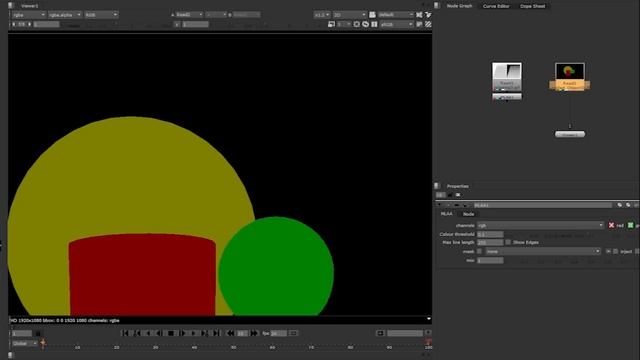This screenshot has height=360, width=640.
Task: Open the sRGB viewer LUT dropdown
Action: tap(397, 24)
